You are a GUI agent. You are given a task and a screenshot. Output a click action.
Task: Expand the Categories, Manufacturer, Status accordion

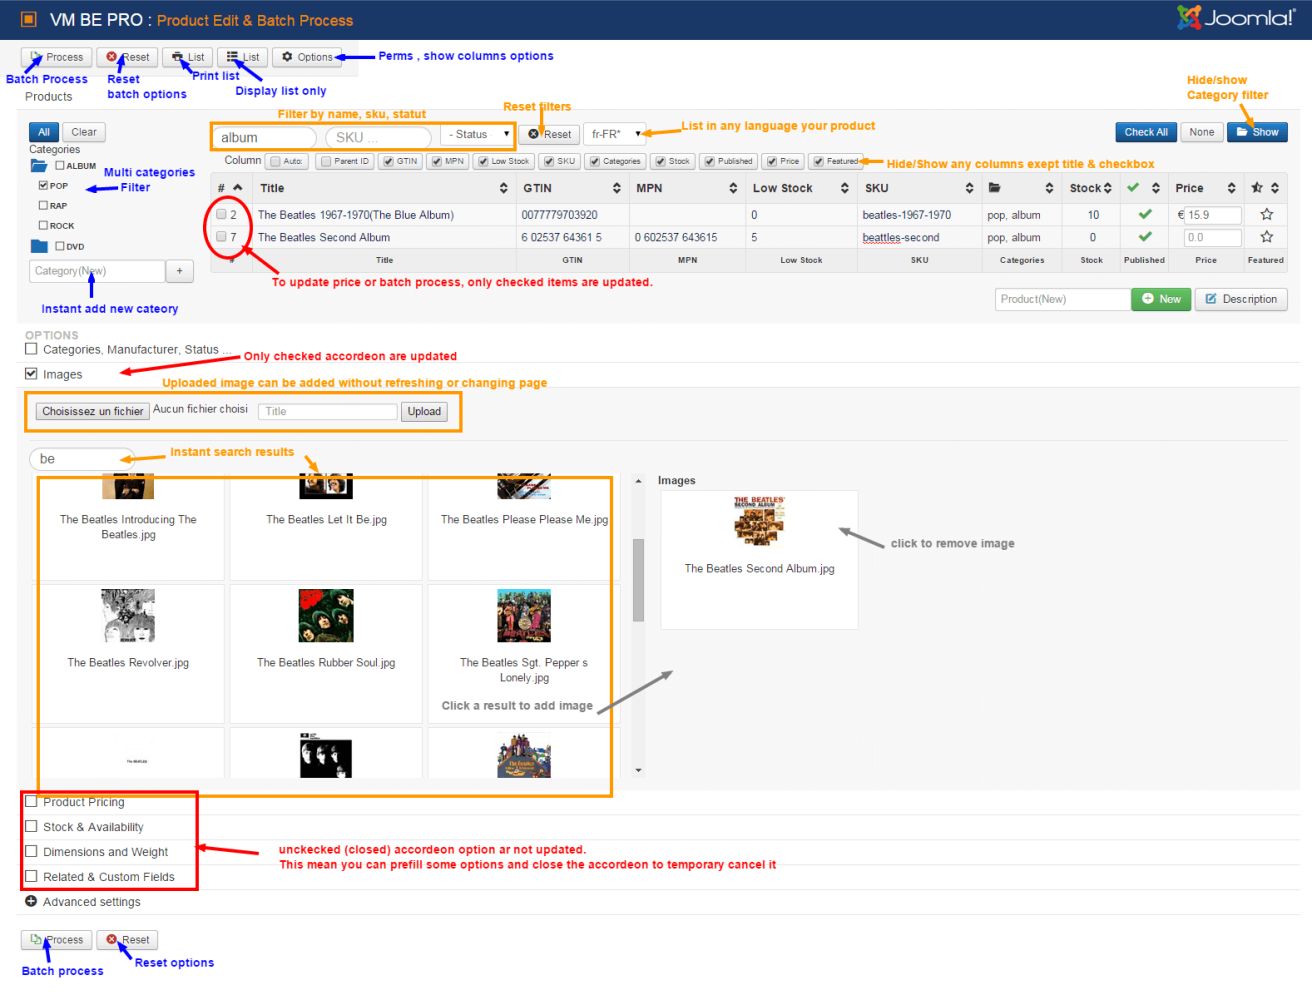click(x=31, y=349)
